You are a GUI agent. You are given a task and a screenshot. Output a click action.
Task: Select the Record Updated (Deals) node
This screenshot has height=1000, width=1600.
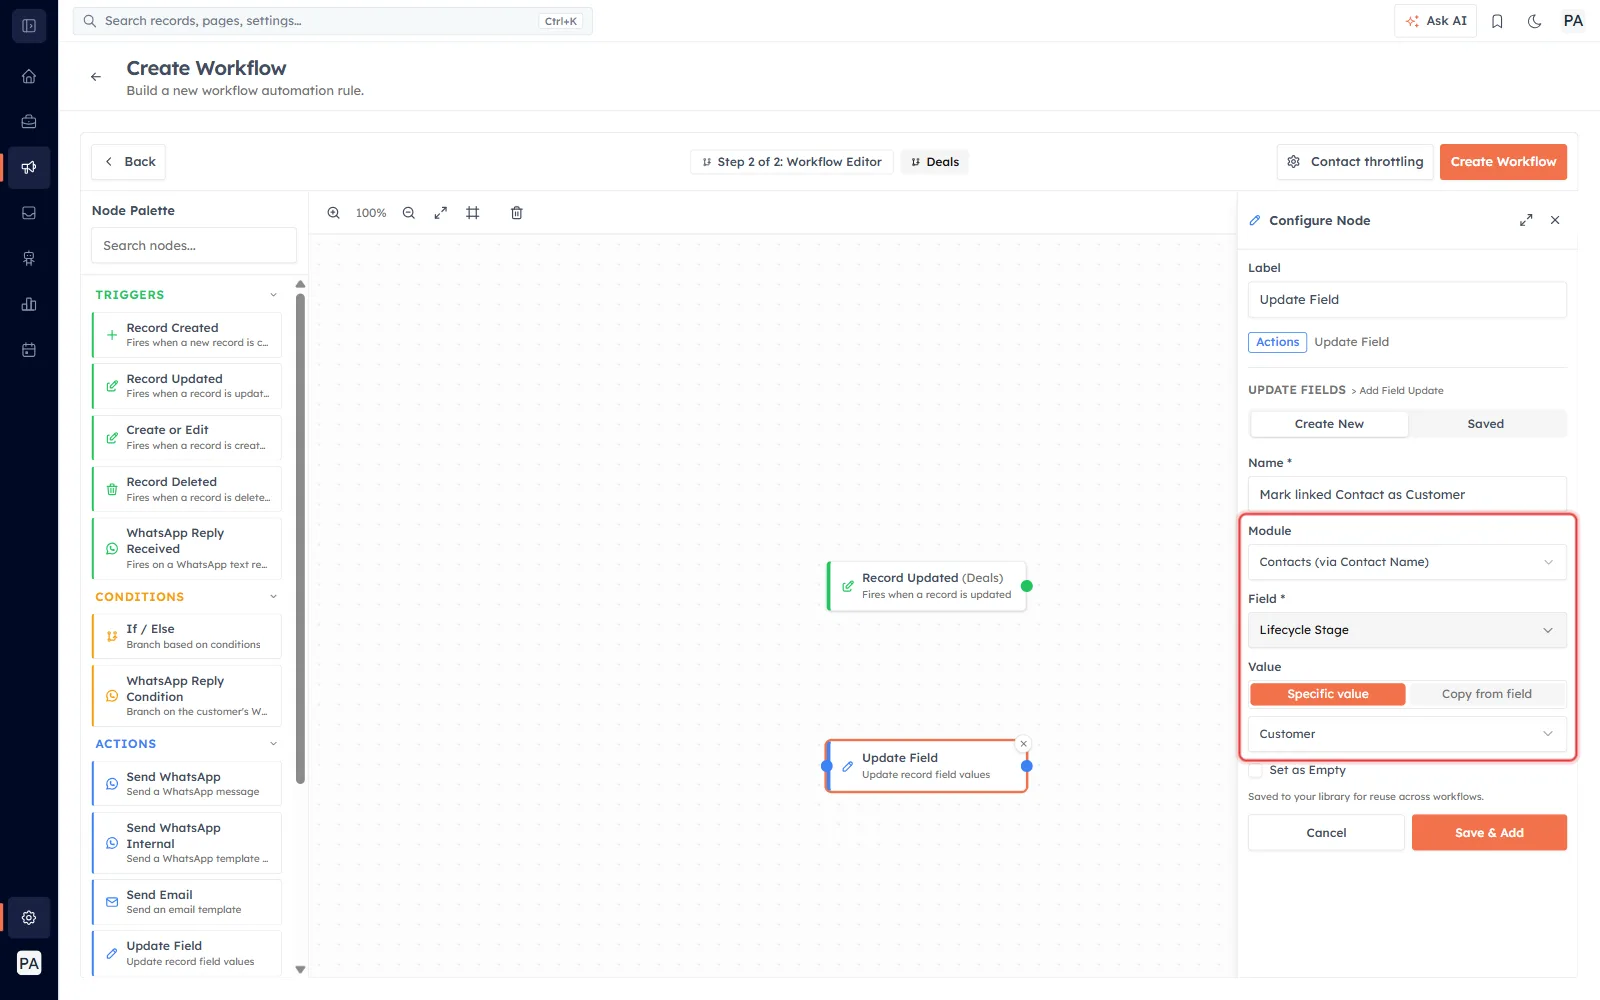tap(927, 586)
